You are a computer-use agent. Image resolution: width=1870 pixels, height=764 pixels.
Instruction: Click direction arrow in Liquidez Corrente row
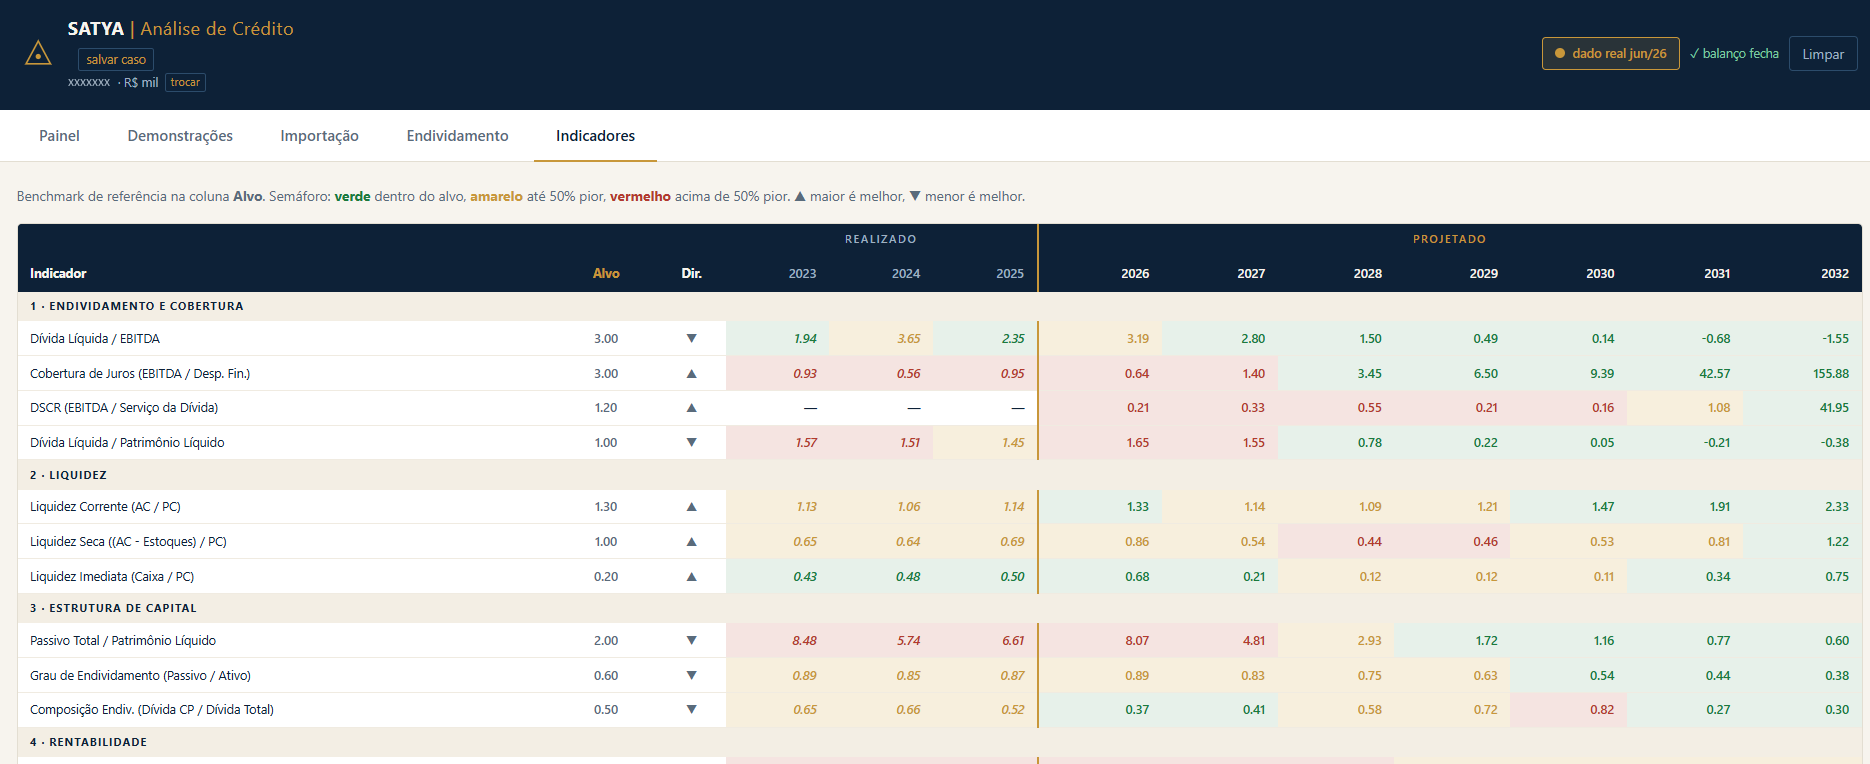pyautogui.click(x=691, y=507)
